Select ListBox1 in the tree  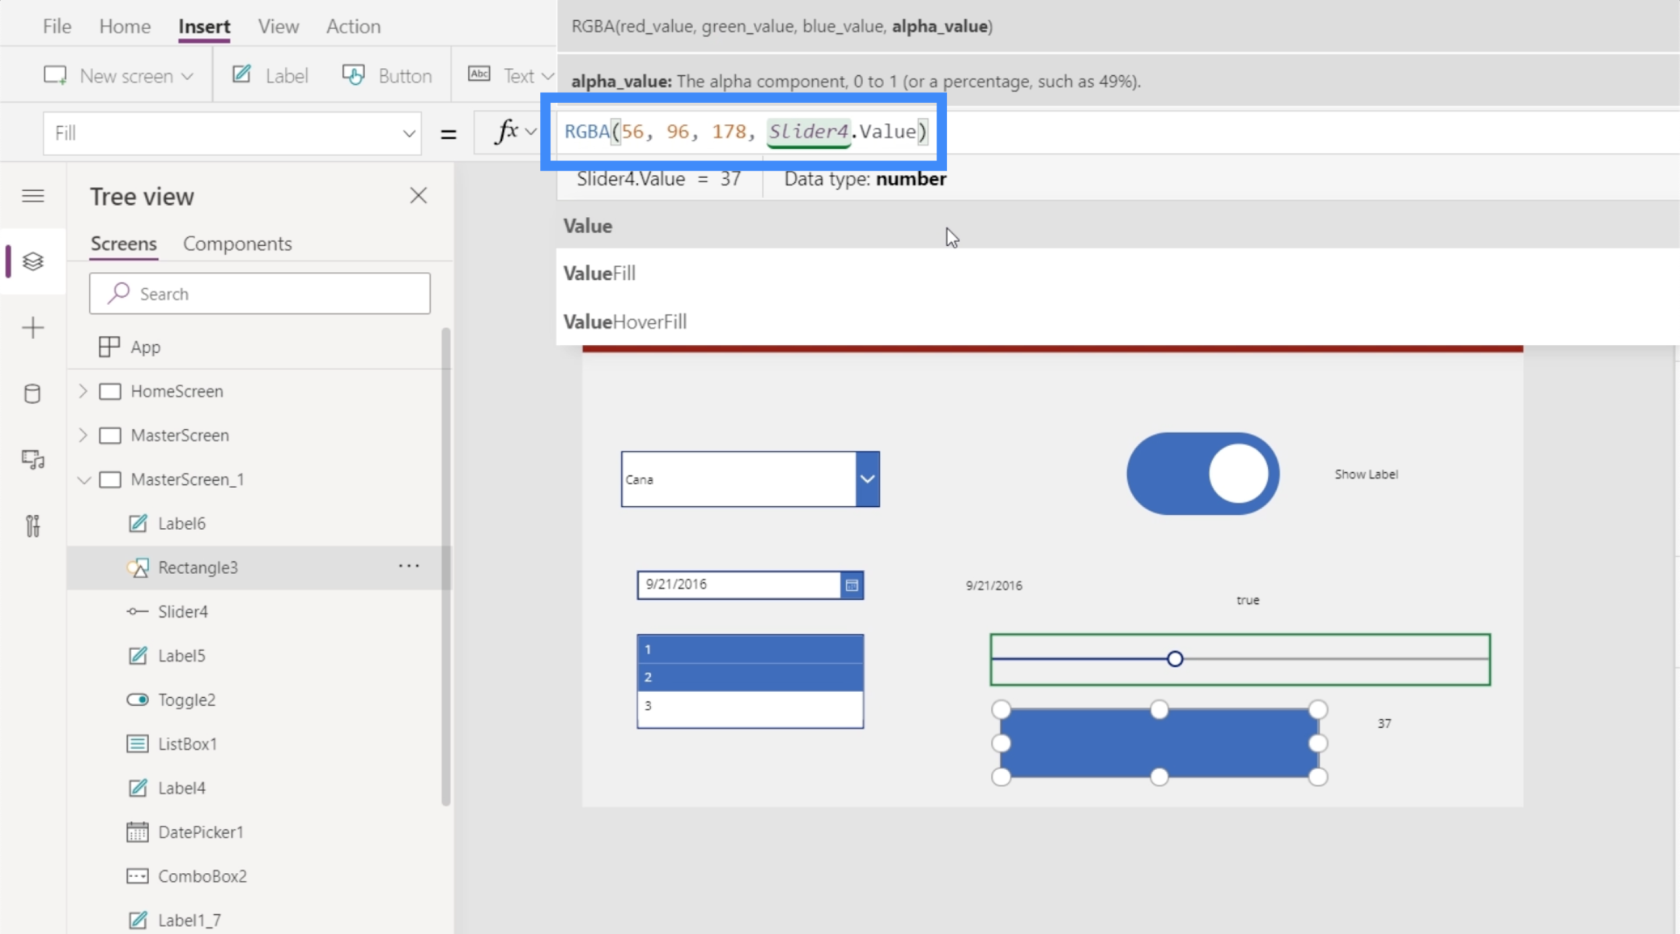click(x=187, y=744)
